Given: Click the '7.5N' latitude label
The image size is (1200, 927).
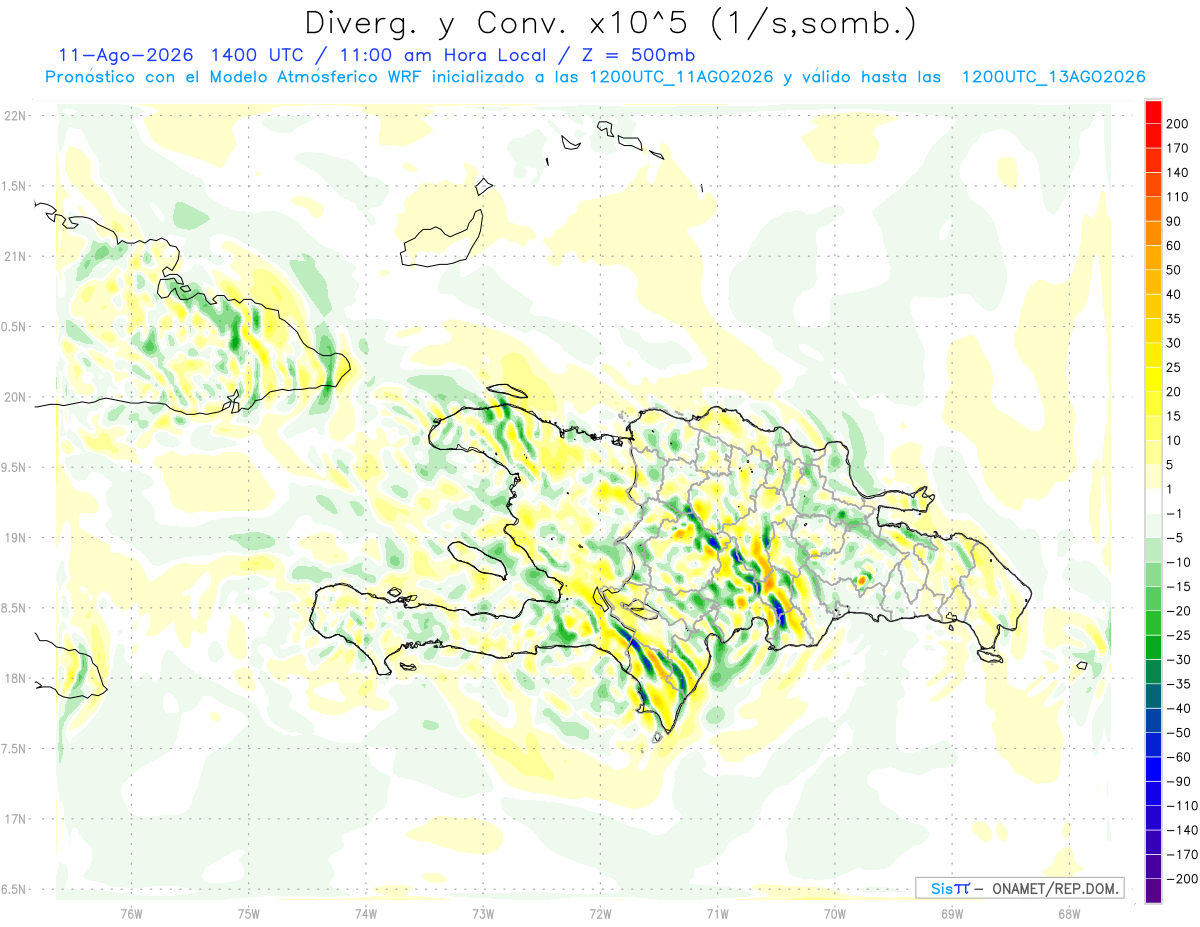Looking at the screenshot, I should [x=15, y=749].
